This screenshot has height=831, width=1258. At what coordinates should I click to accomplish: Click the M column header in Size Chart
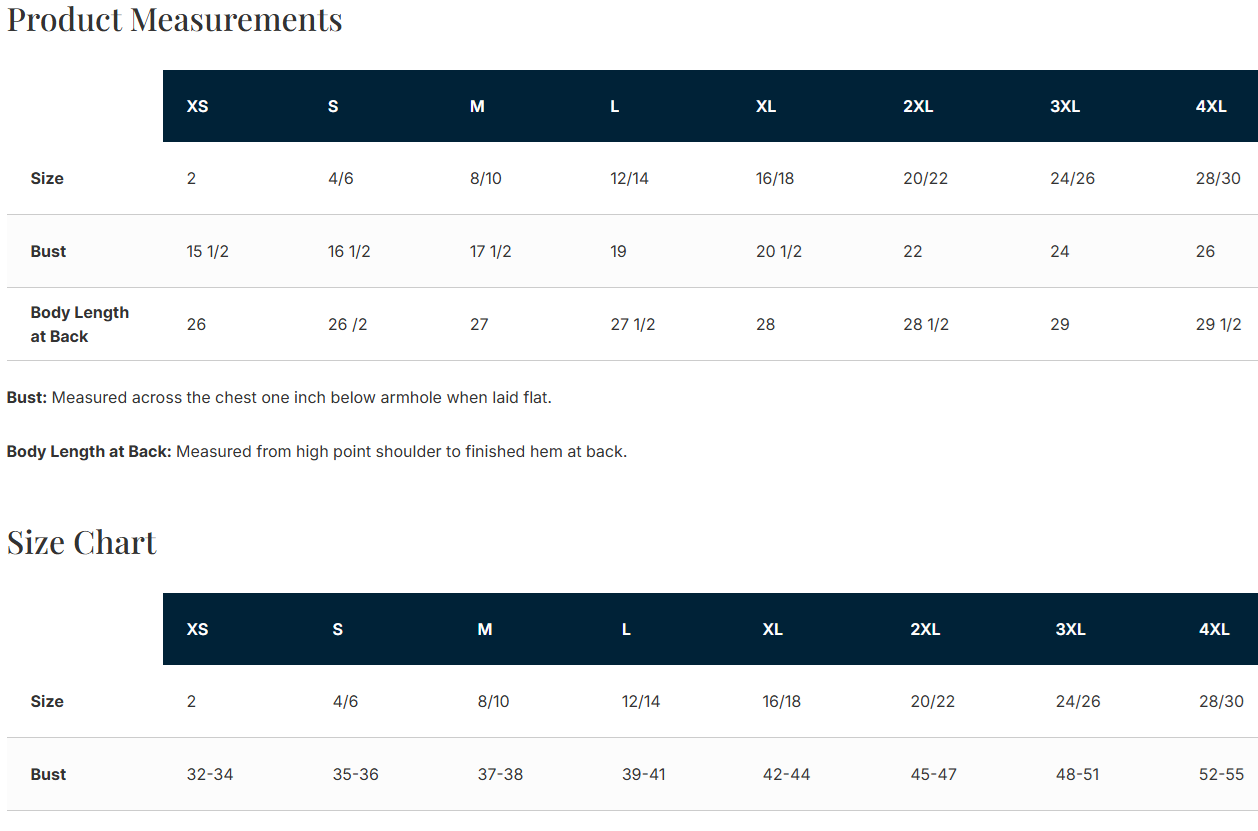pos(485,629)
